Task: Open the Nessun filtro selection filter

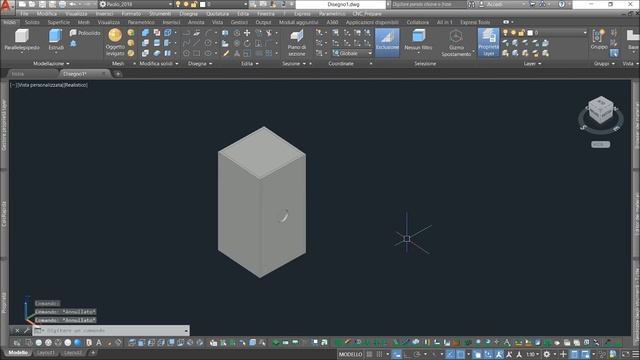Action: point(418,40)
